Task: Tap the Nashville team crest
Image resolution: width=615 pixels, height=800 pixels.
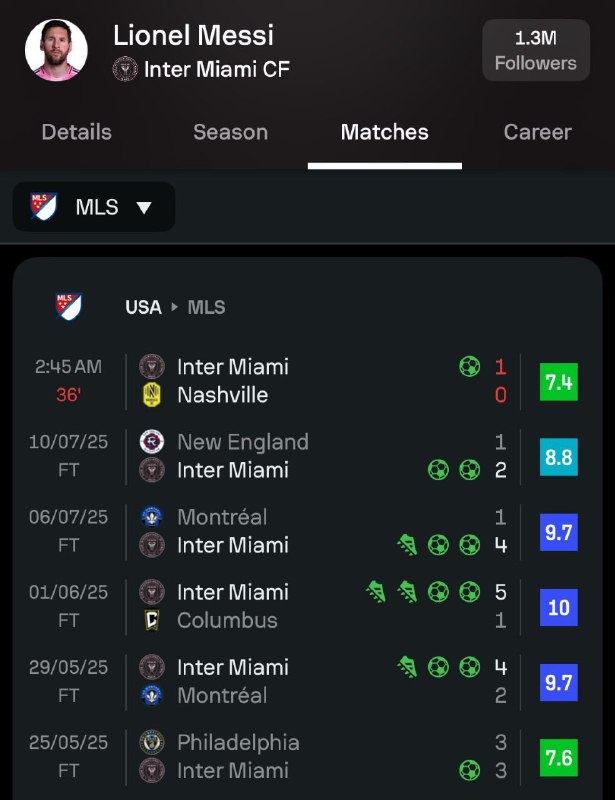Action: (152, 395)
